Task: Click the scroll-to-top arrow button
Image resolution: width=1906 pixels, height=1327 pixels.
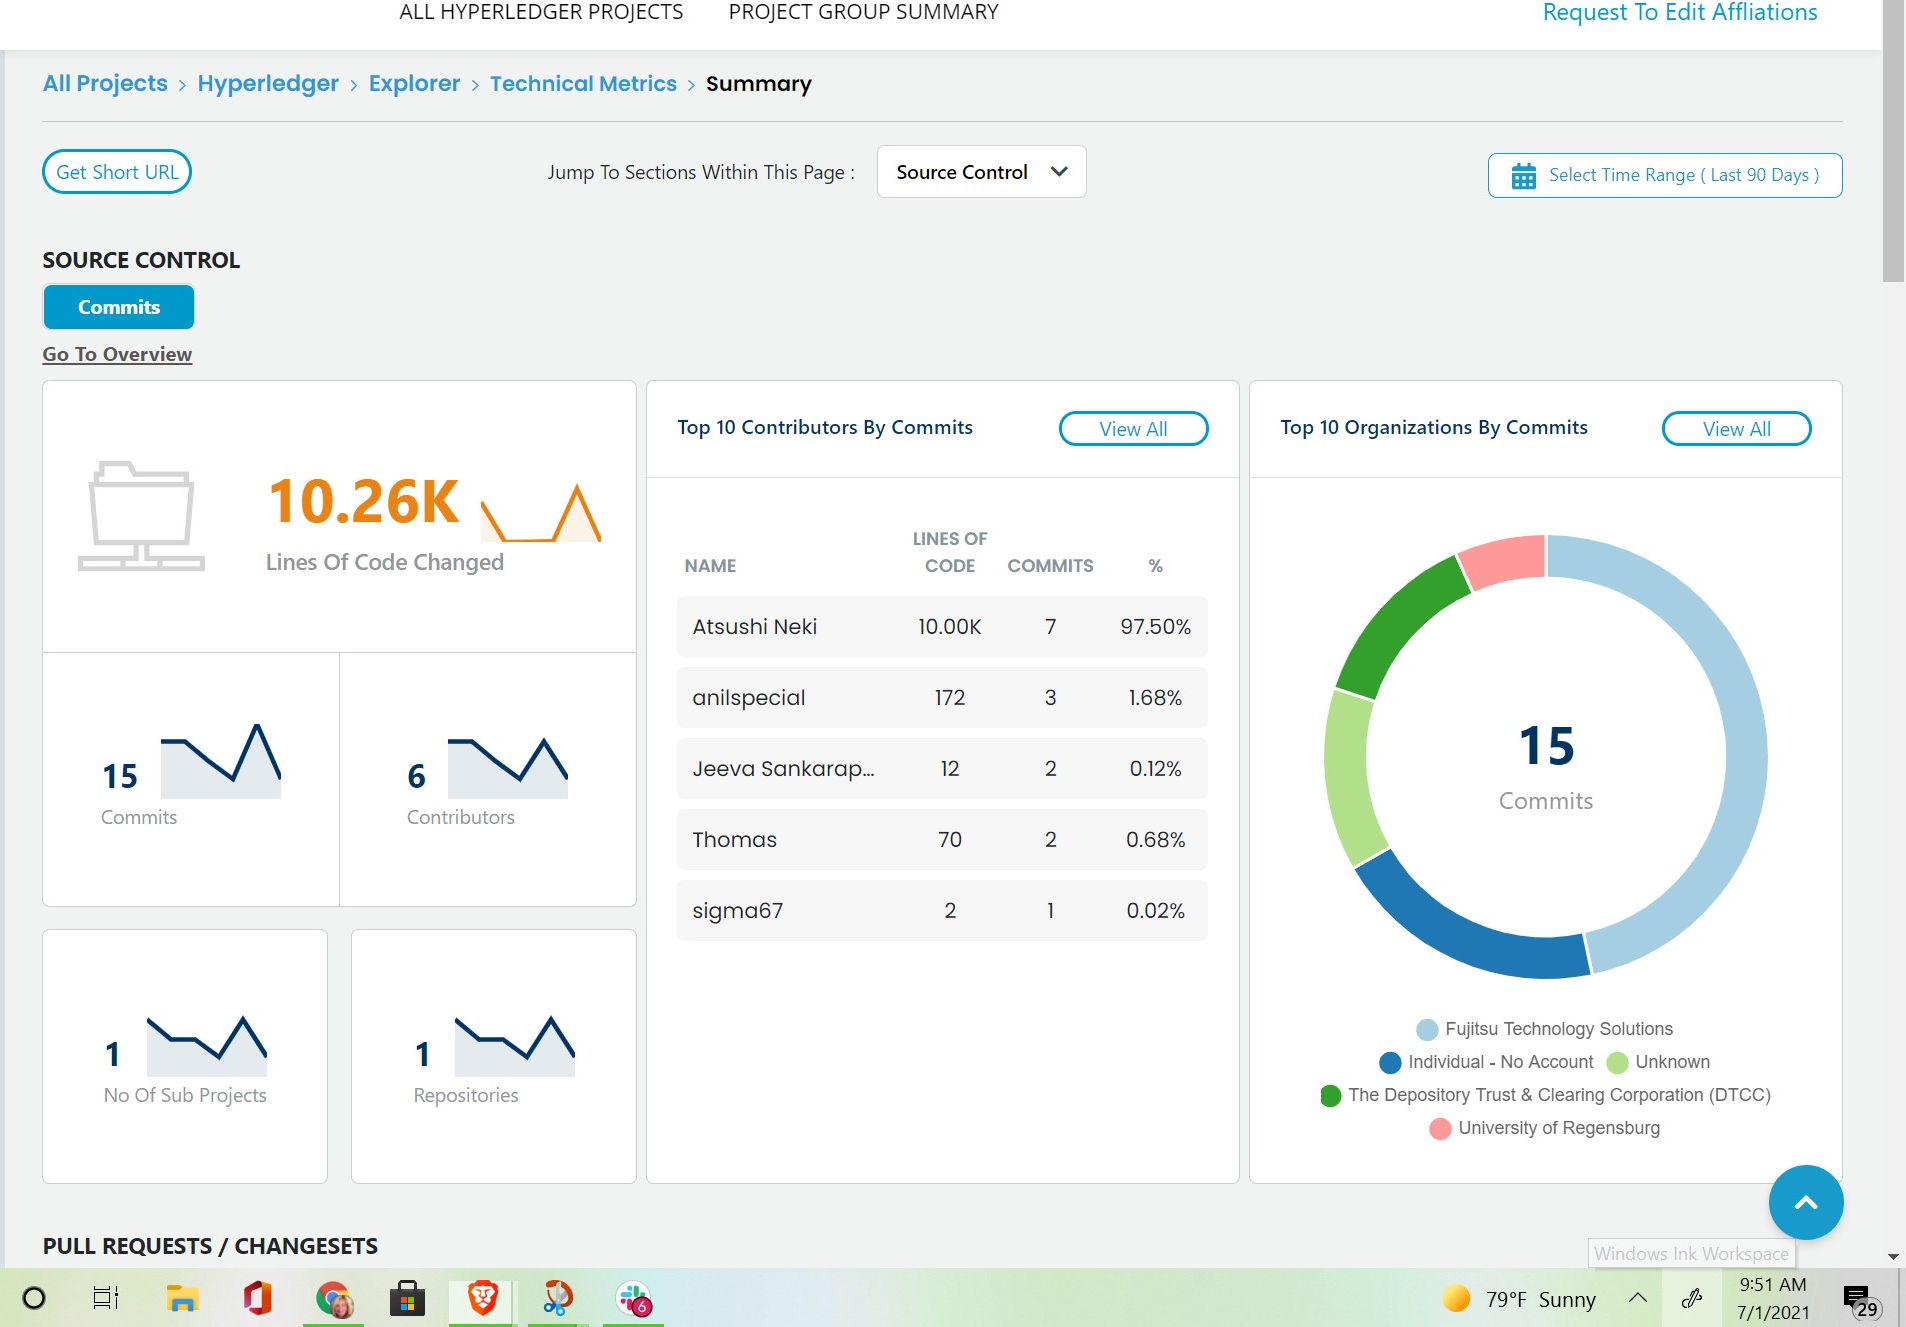Action: point(1805,1203)
